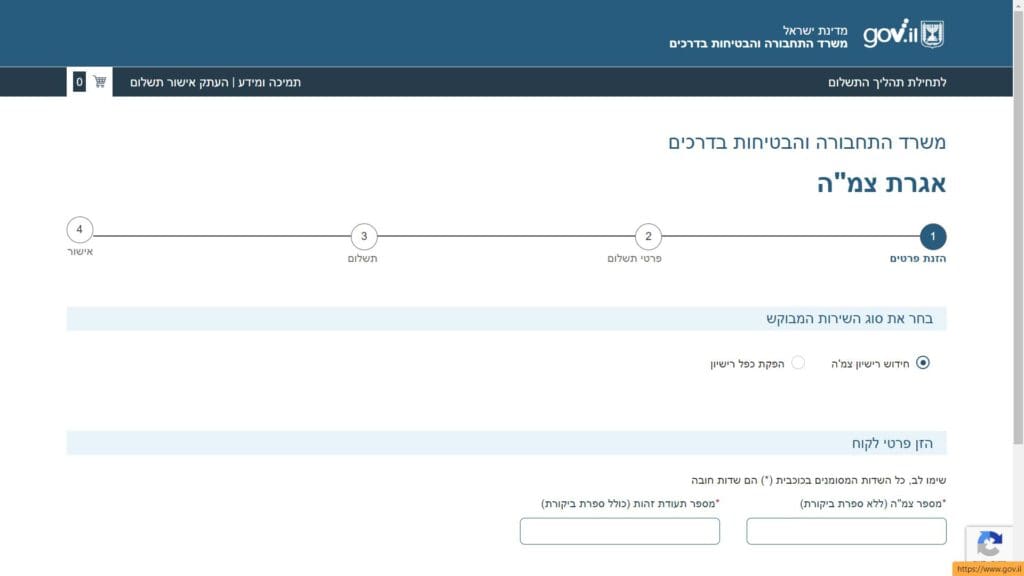Open the shopping cart icon
Image resolution: width=1024 pixels, height=576 pixels.
(100, 82)
